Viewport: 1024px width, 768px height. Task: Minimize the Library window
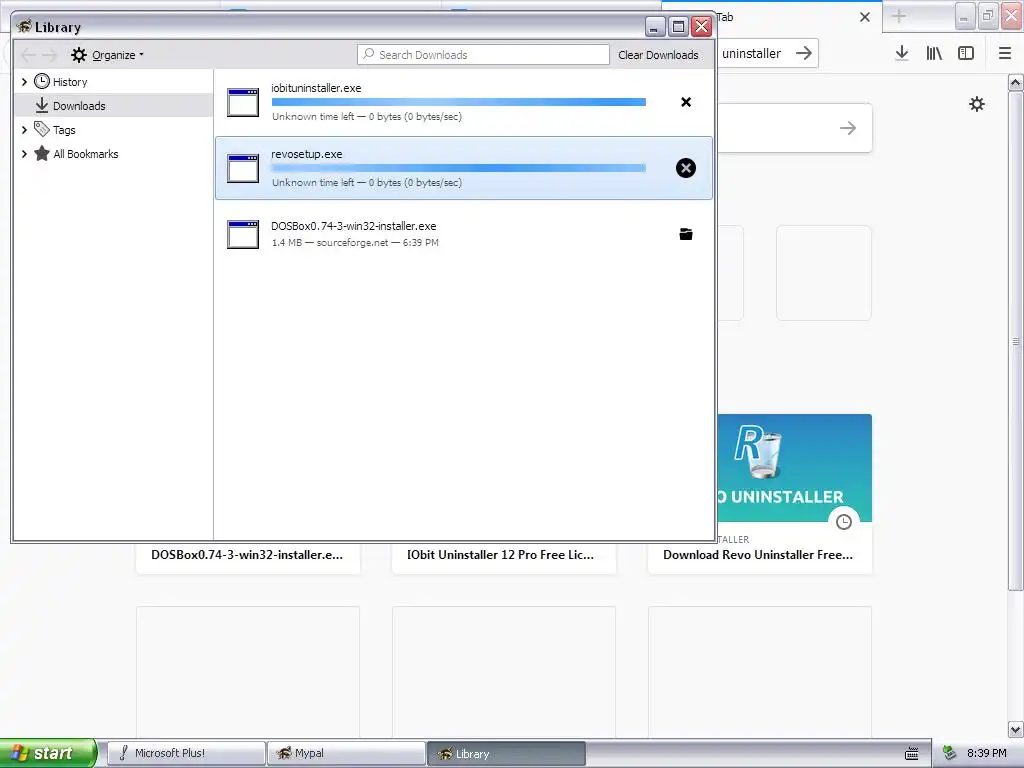point(655,26)
